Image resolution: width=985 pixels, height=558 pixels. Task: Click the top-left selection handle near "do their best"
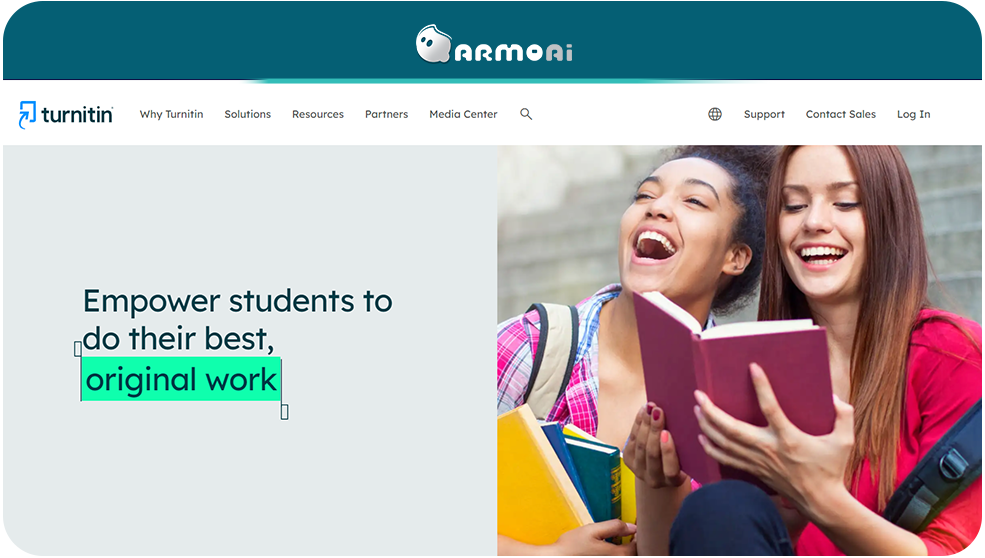pos(78,349)
